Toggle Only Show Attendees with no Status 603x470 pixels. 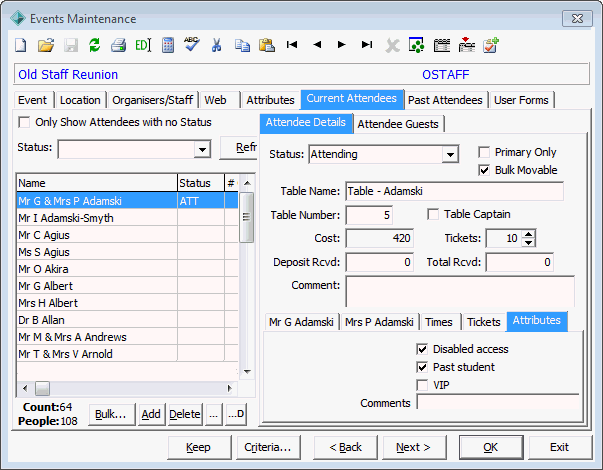[x=24, y=122]
